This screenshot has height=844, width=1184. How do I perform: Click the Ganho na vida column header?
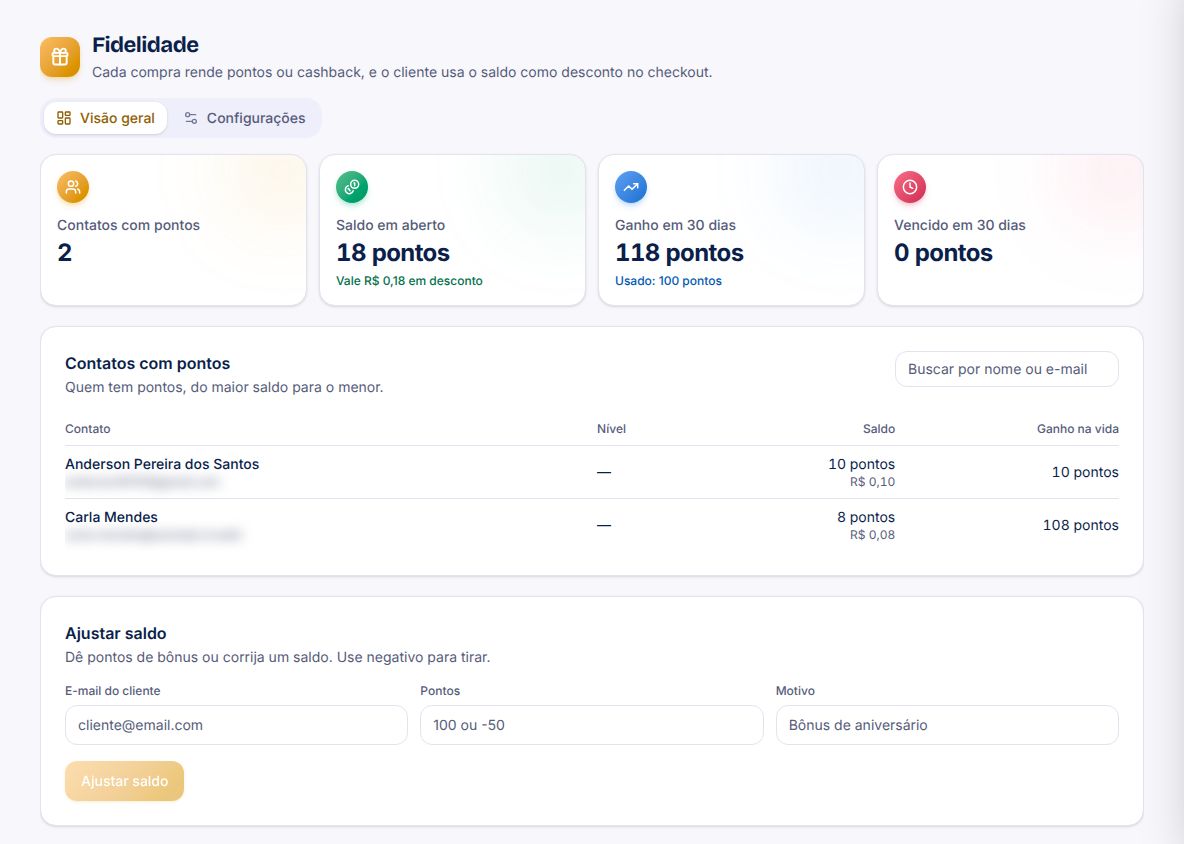click(x=1078, y=429)
